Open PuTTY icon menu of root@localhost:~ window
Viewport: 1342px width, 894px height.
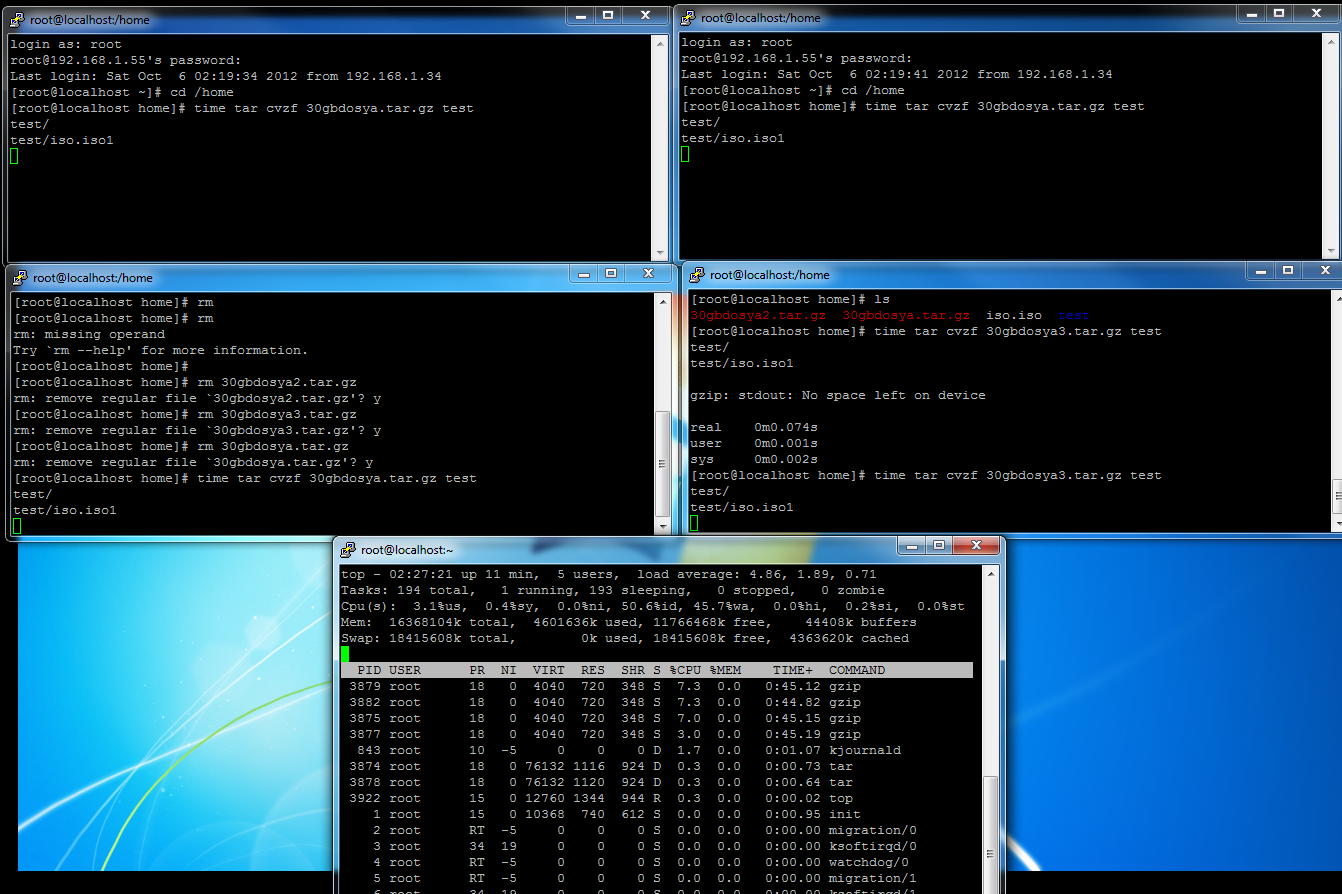coord(348,549)
